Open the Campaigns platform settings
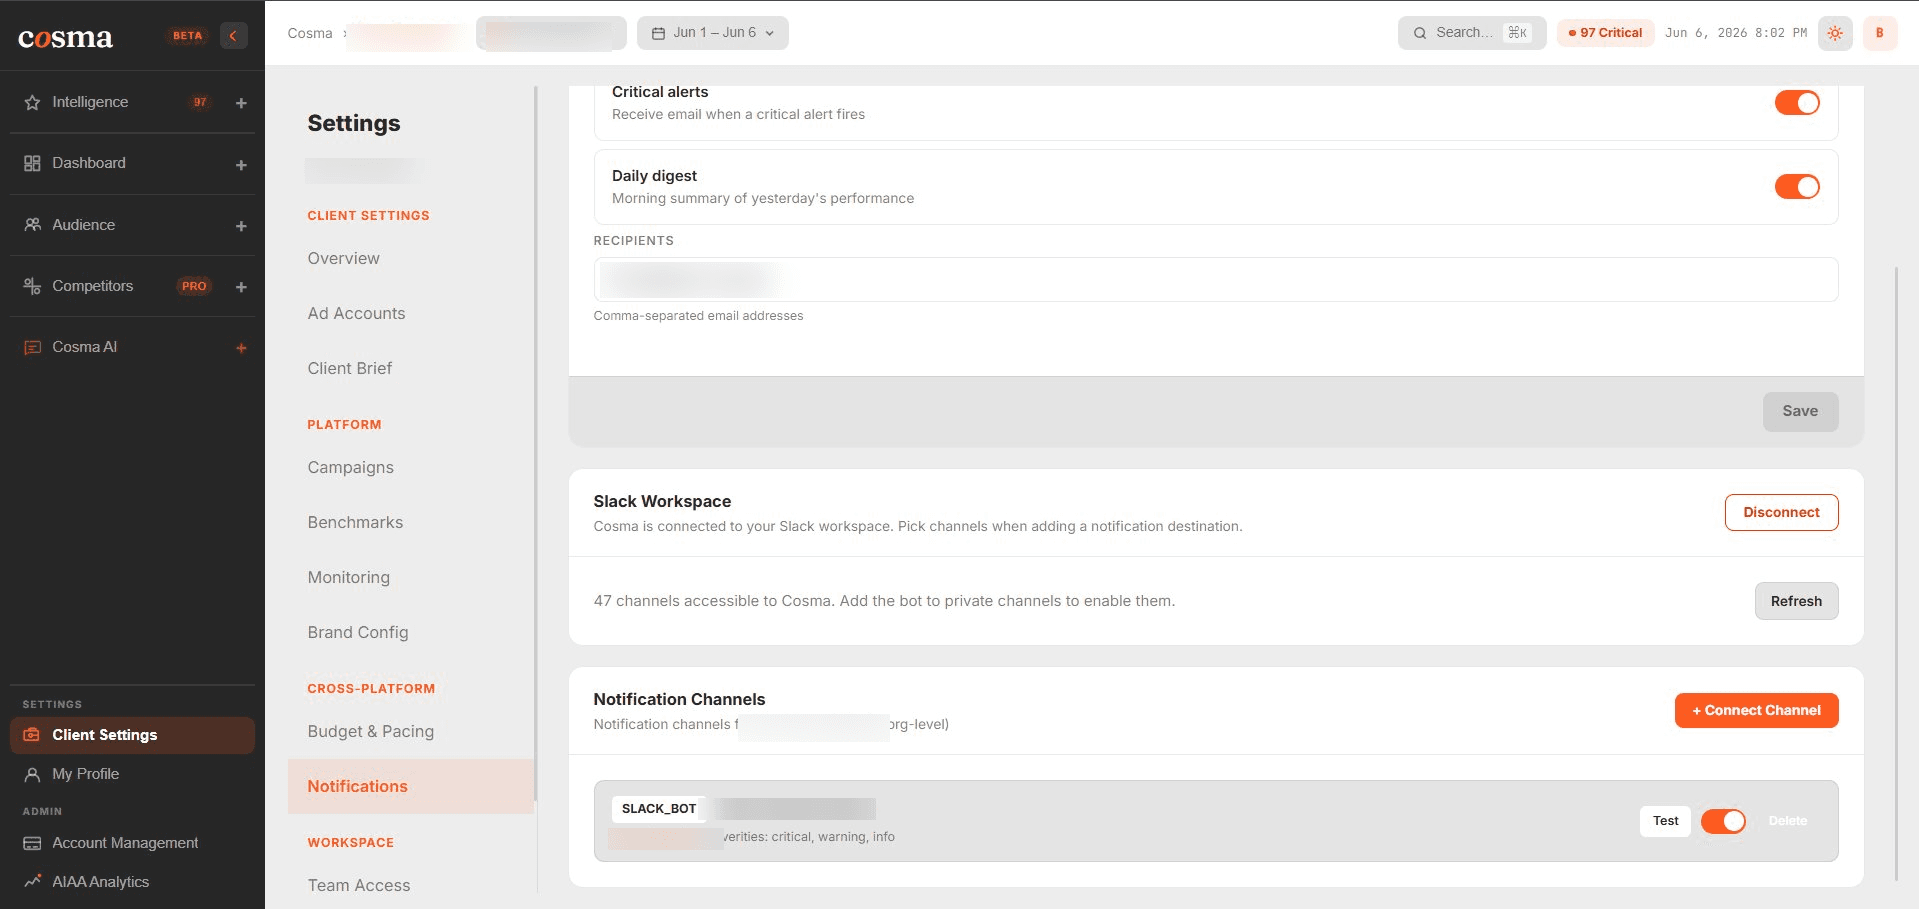 point(350,467)
